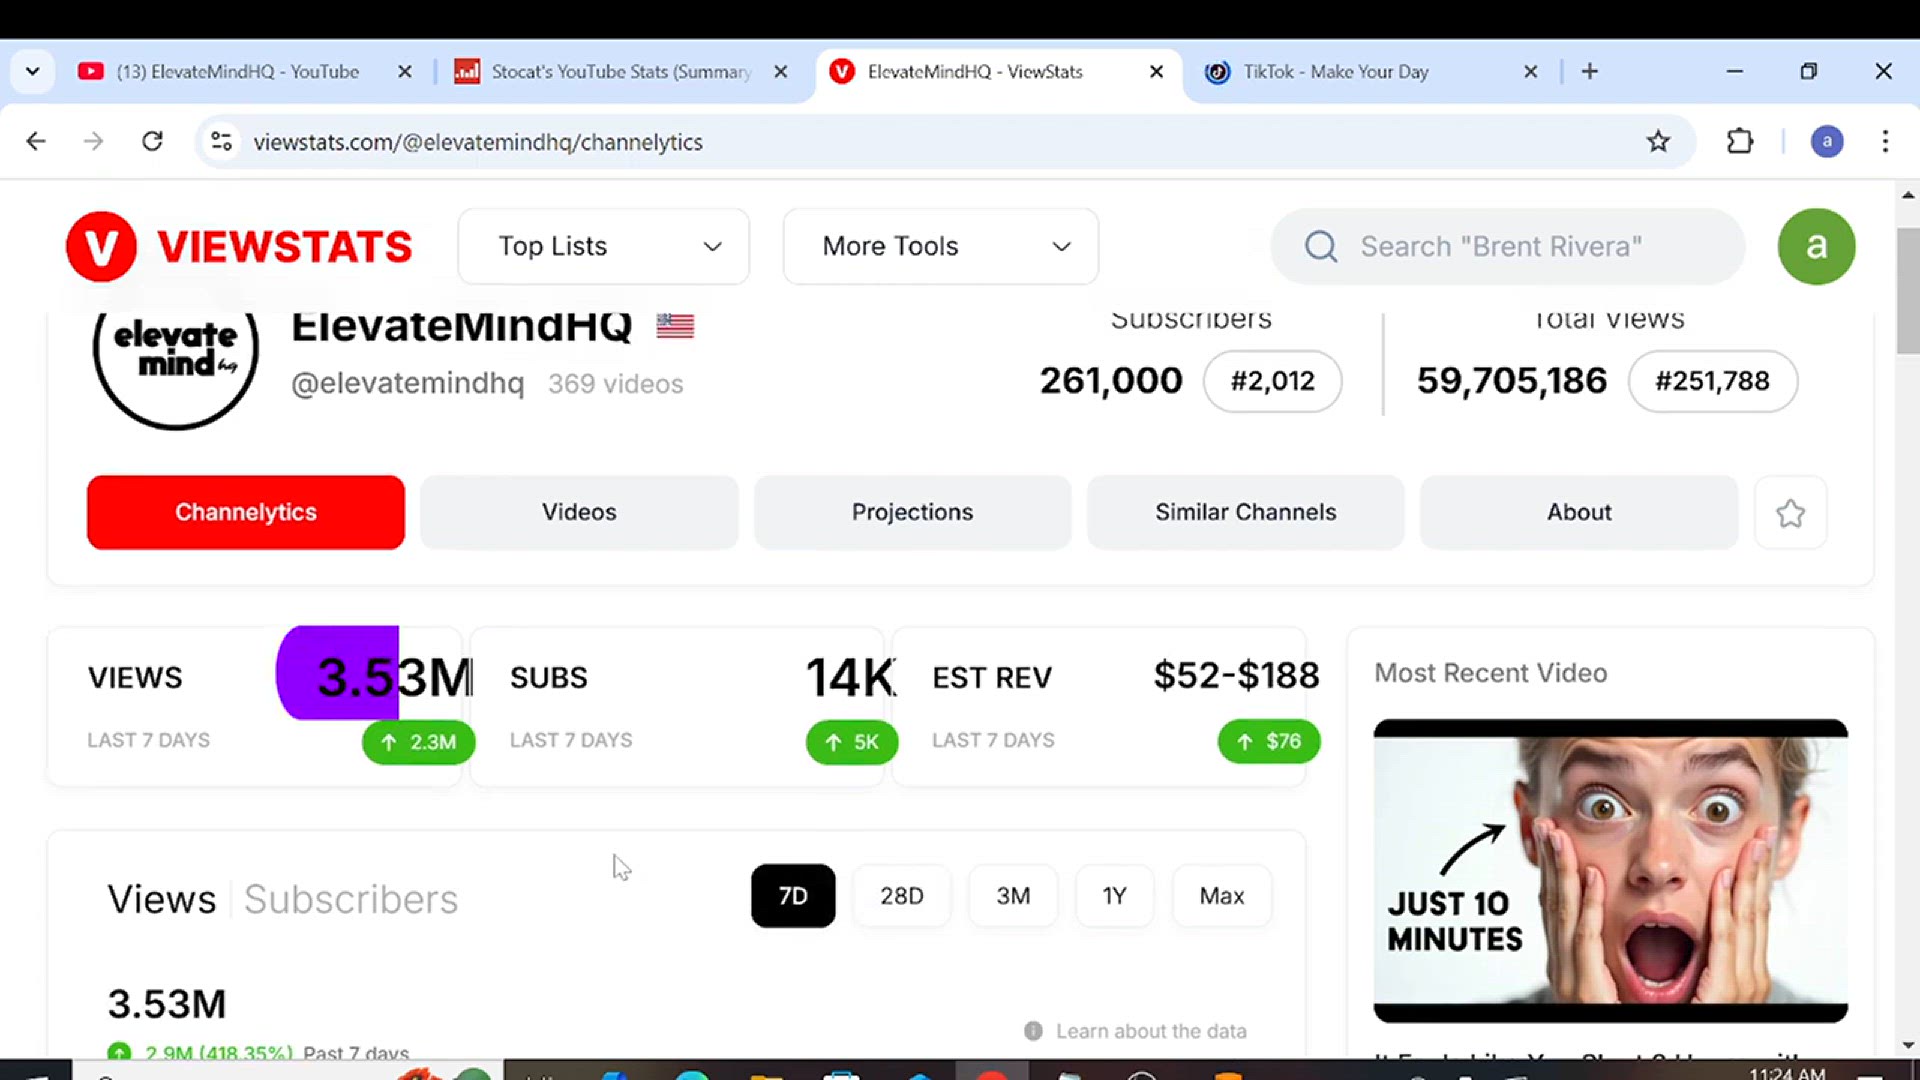Click the scrollbar down arrow
The width and height of the screenshot is (1920, 1080).
click(x=1907, y=1045)
